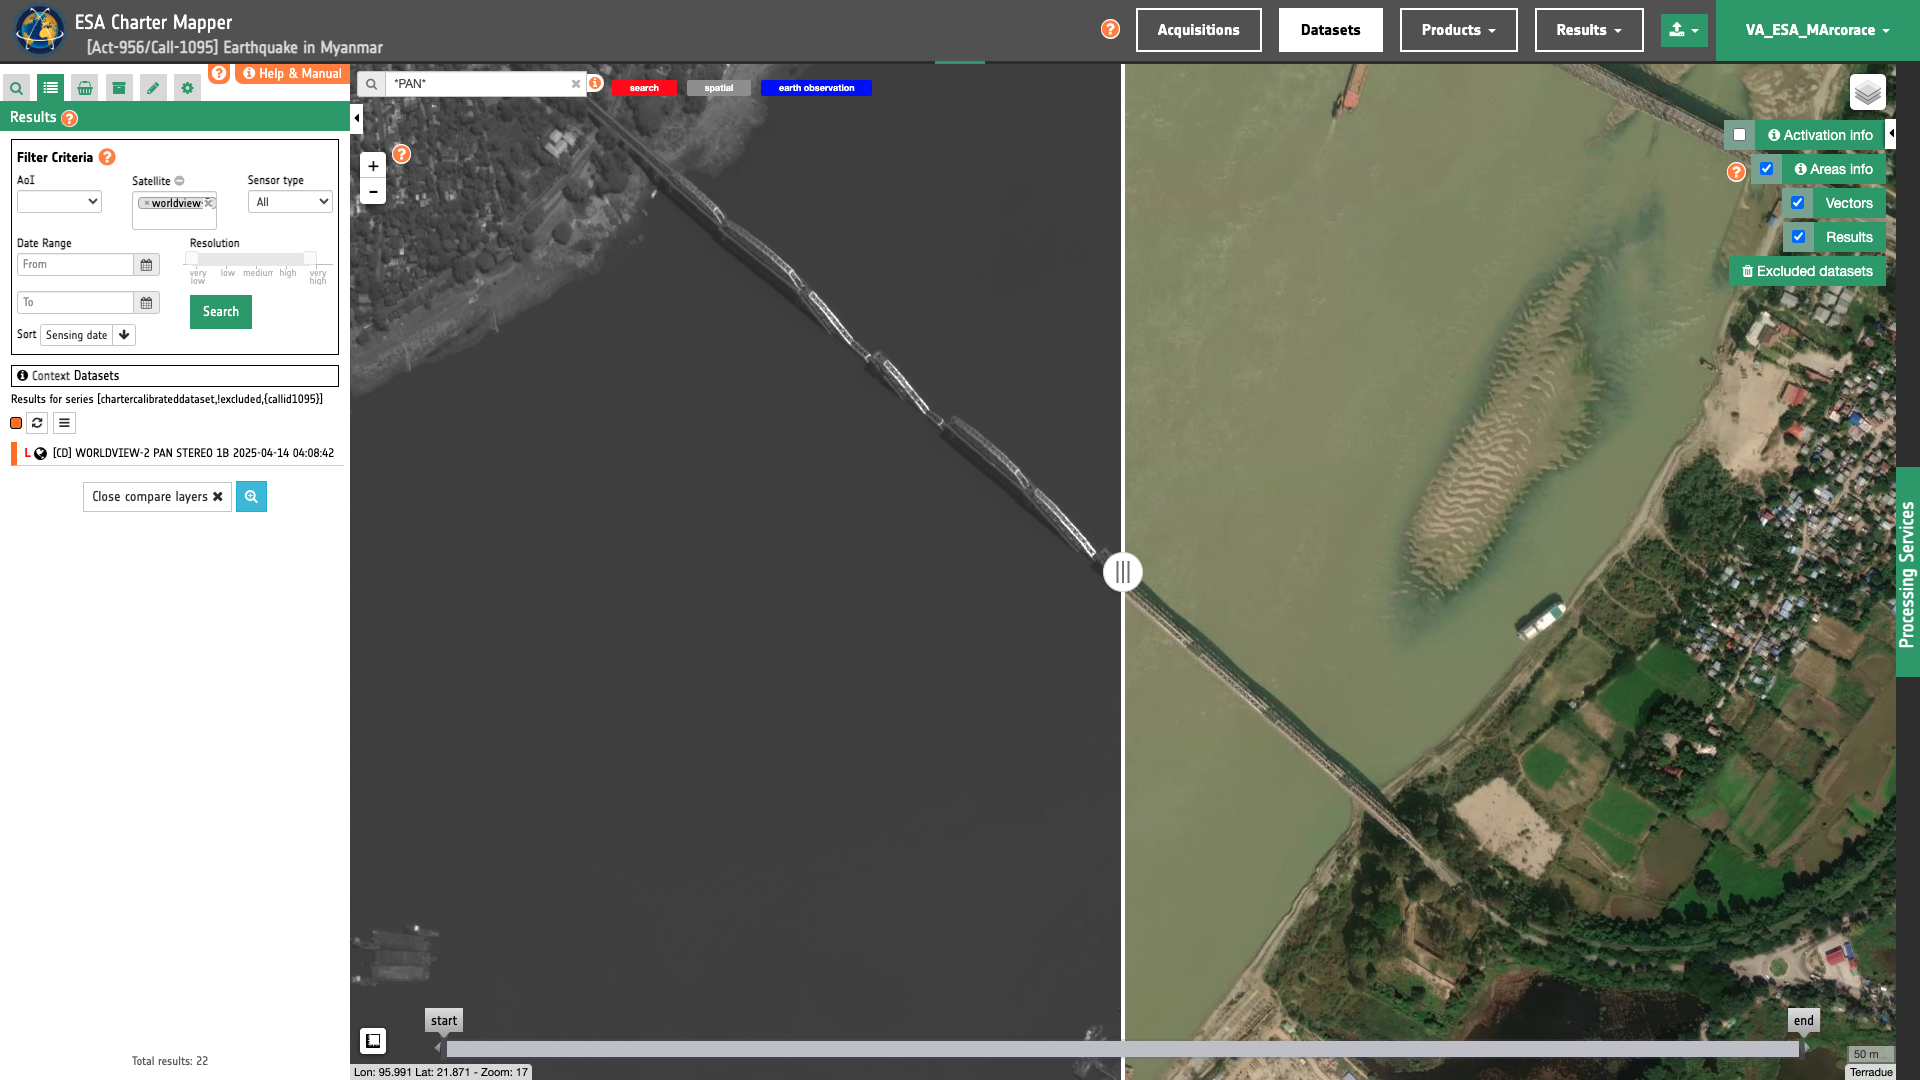Click the compare swipe slider handle

click(x=1122, y=572)
